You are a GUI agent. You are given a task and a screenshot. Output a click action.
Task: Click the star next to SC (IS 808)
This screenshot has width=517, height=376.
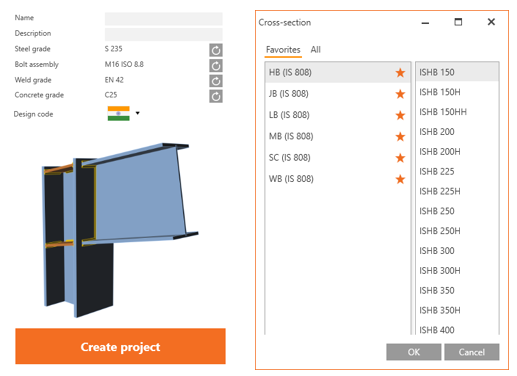[400, 158]
